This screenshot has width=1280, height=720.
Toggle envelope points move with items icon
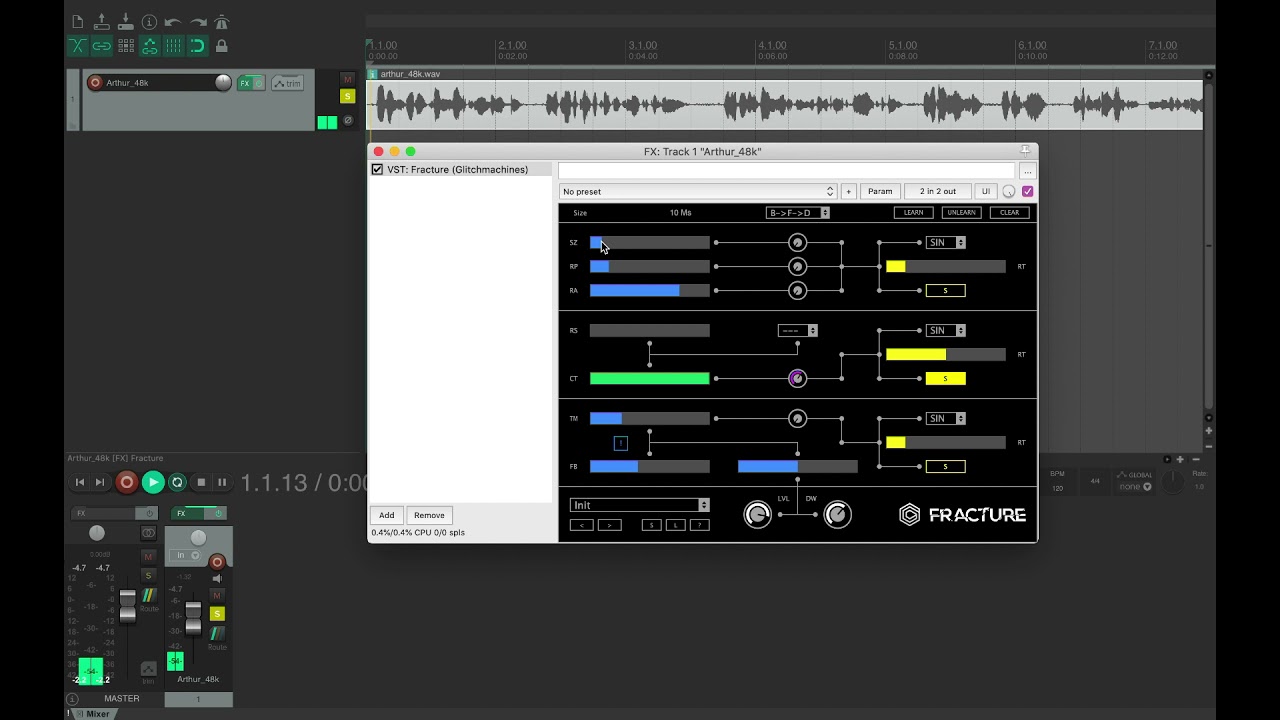(150, 46)
